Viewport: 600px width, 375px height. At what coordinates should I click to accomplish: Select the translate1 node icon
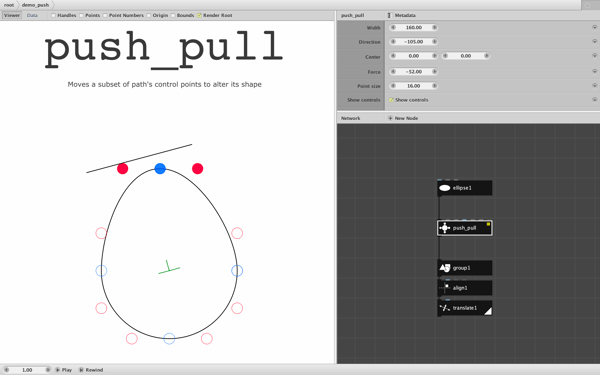pyautogui.click(x=445, y=308)
